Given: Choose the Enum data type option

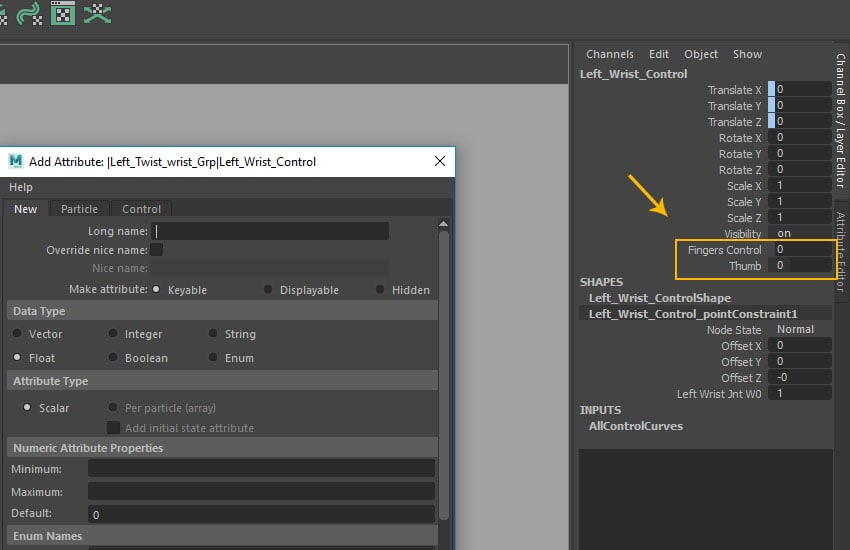Looking at the screenshot, I should coord(214,358).
